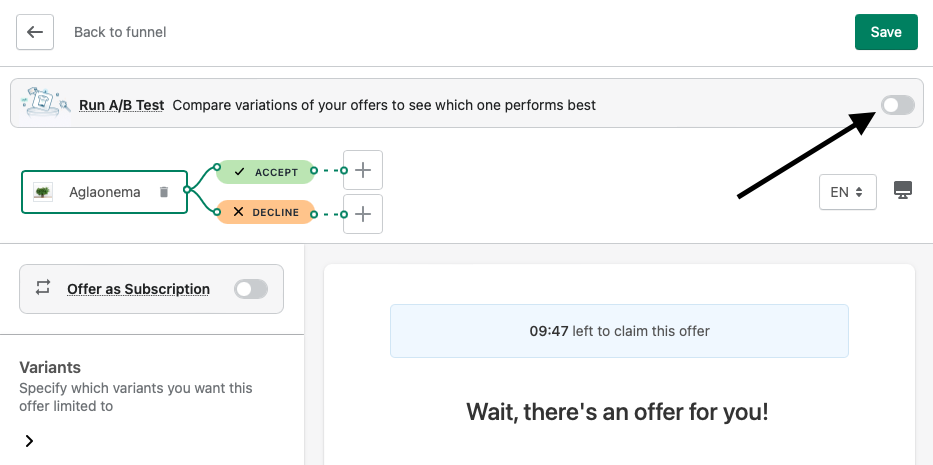
Task: Click the Aglaonema plant thumbnail
Action: pos(43,192)
